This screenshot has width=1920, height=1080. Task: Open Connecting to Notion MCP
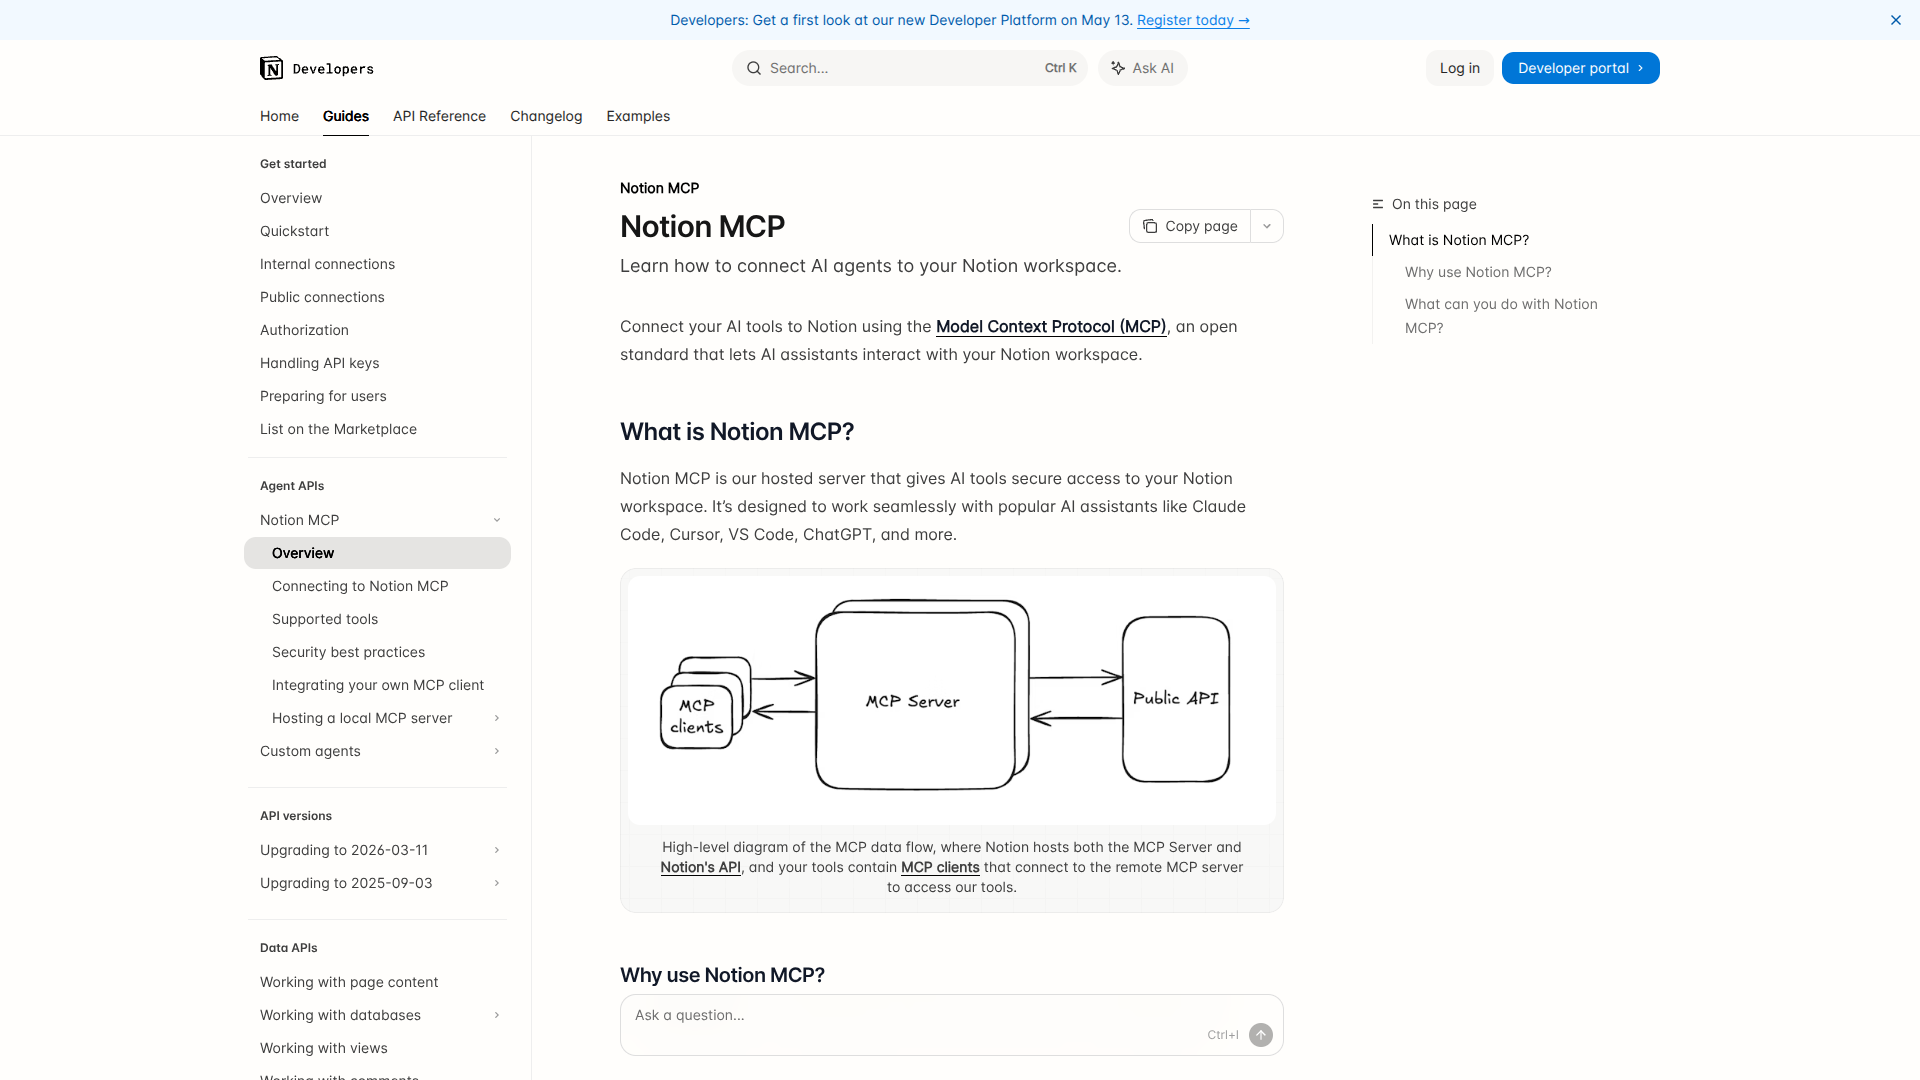360,586
